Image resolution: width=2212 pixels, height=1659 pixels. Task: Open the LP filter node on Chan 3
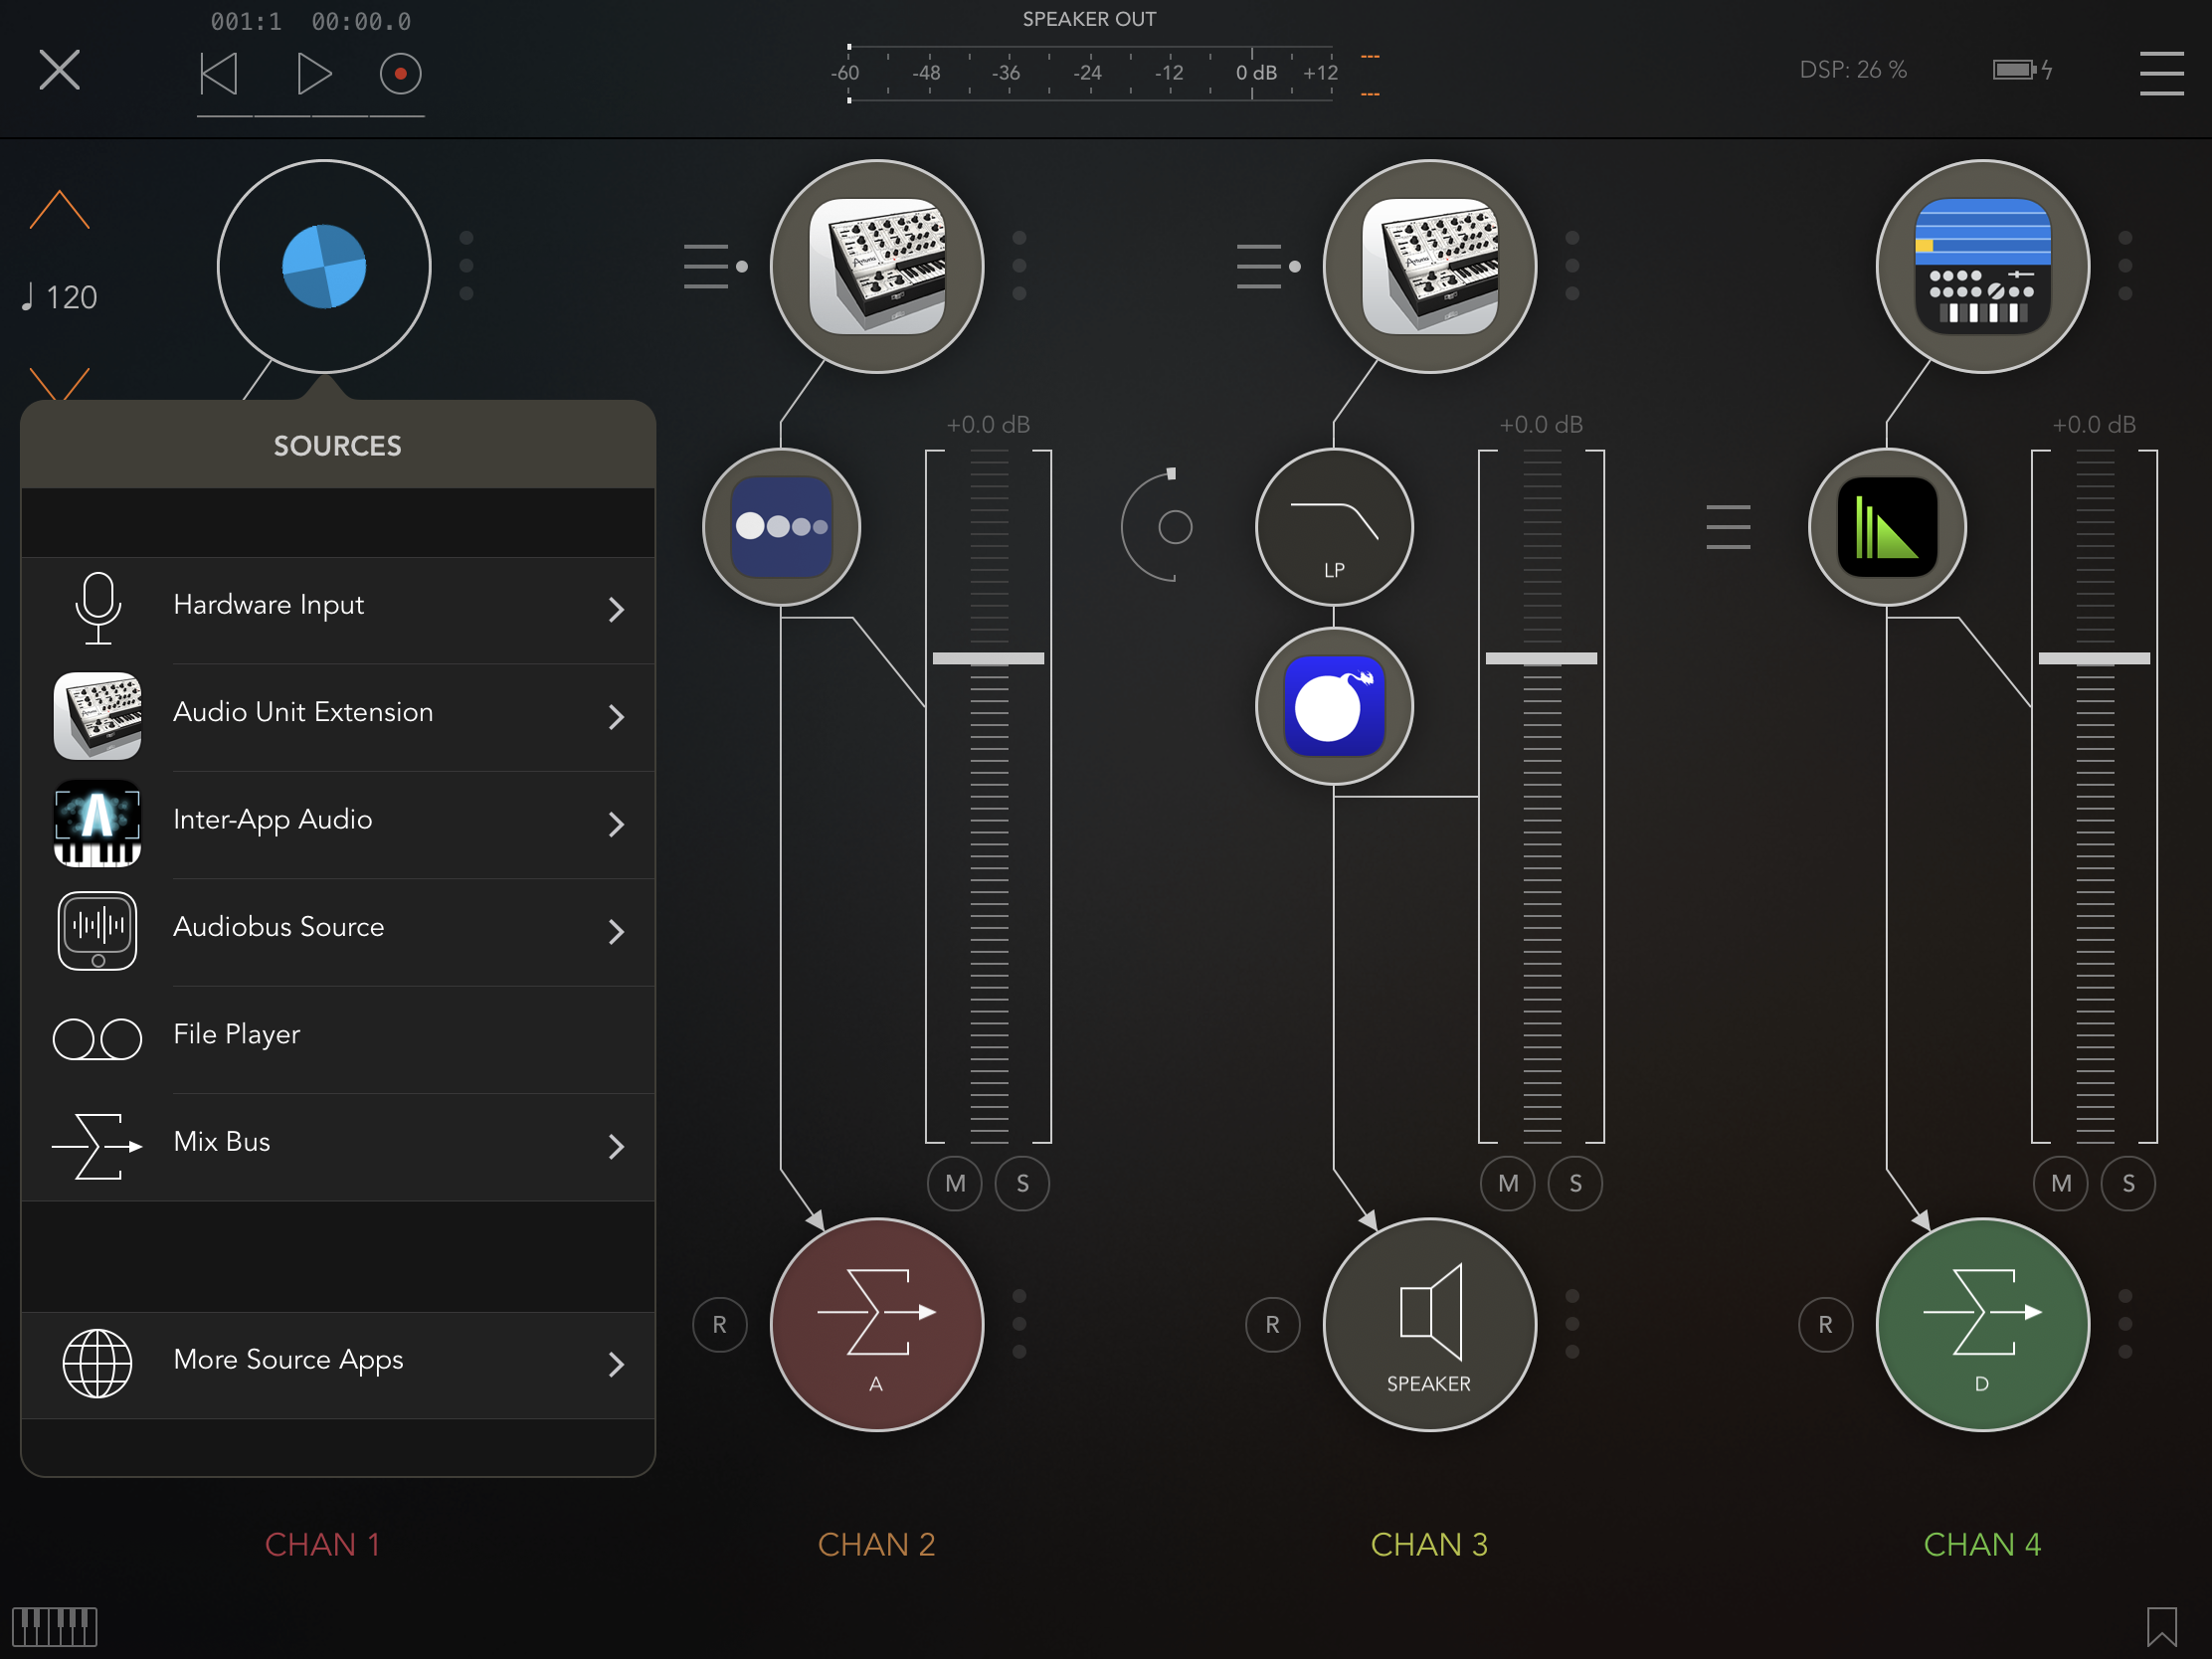click(x=1333, y=527)
